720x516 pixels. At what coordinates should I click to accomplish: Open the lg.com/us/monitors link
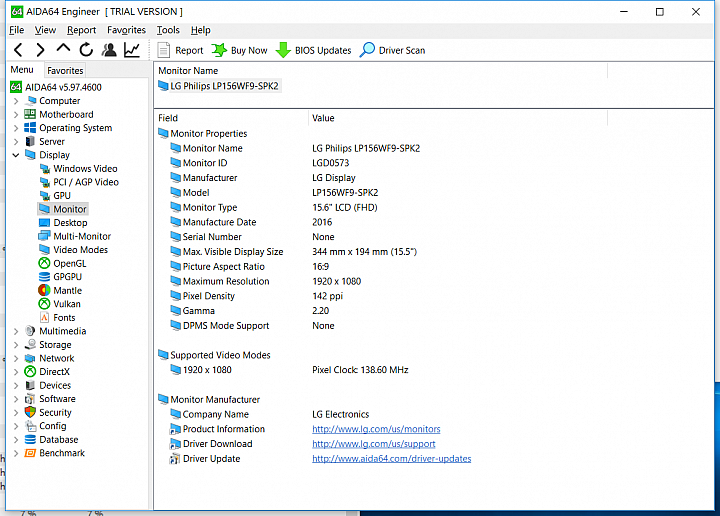tap(376, 429)
